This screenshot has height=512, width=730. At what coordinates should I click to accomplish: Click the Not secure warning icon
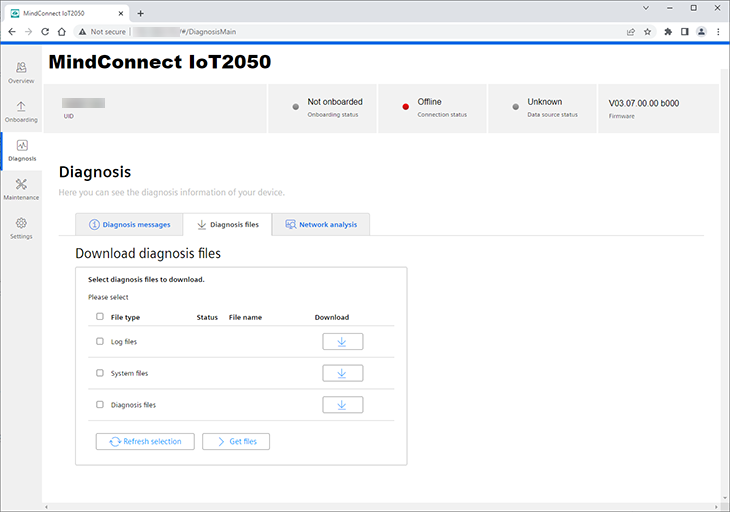[82, 32]
